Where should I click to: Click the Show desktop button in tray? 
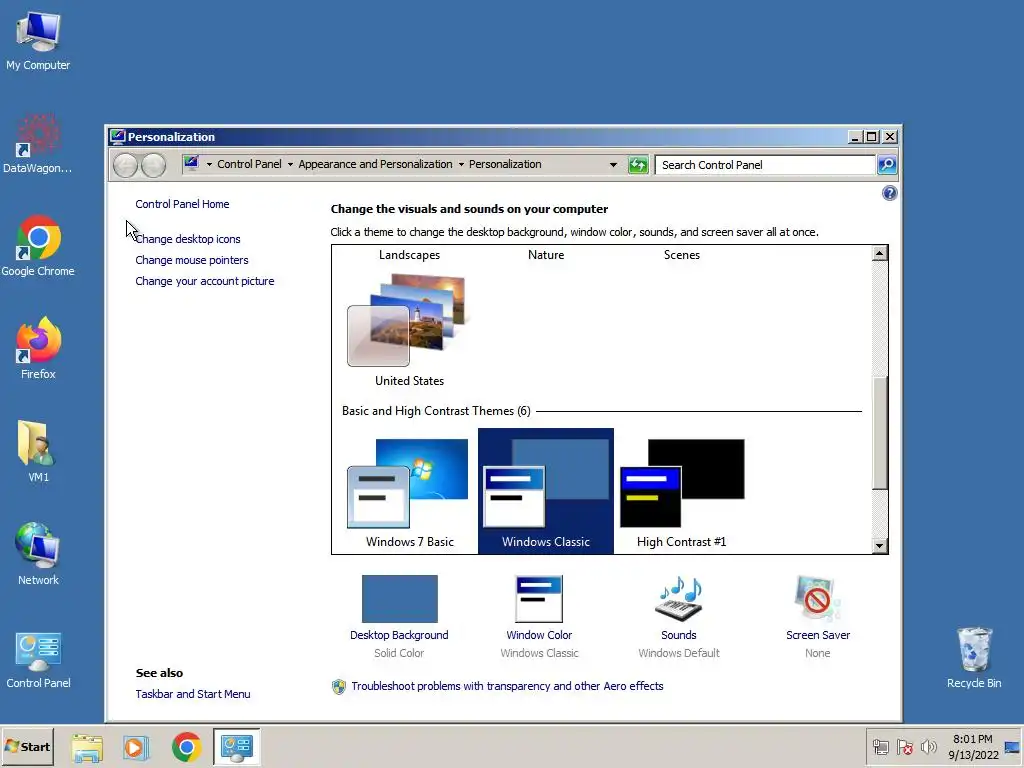coord(1012,747)
